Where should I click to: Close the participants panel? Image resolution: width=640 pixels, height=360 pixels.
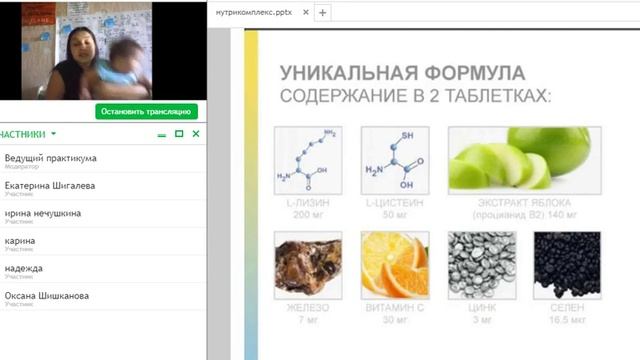click(196, 133)
